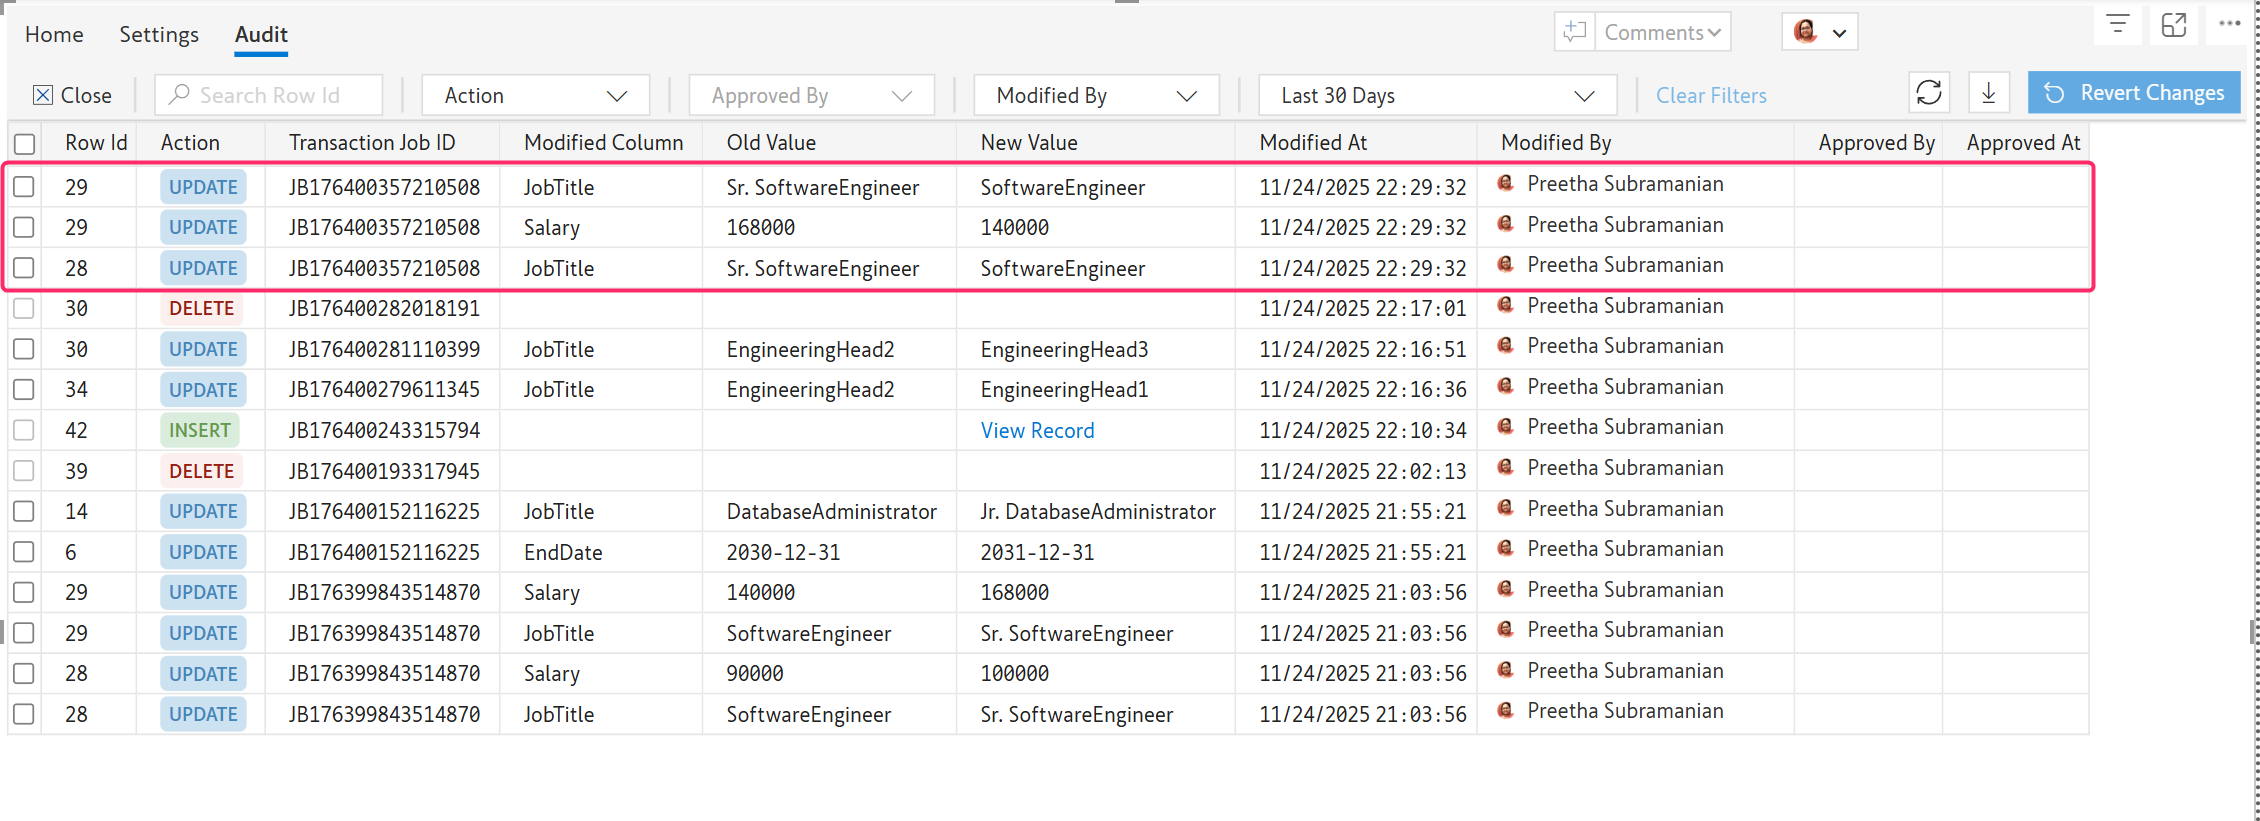The height and width of the screenshot is (821, 2260).
Task: Open the focus mode expand icon
Action: pos(2173,25)
